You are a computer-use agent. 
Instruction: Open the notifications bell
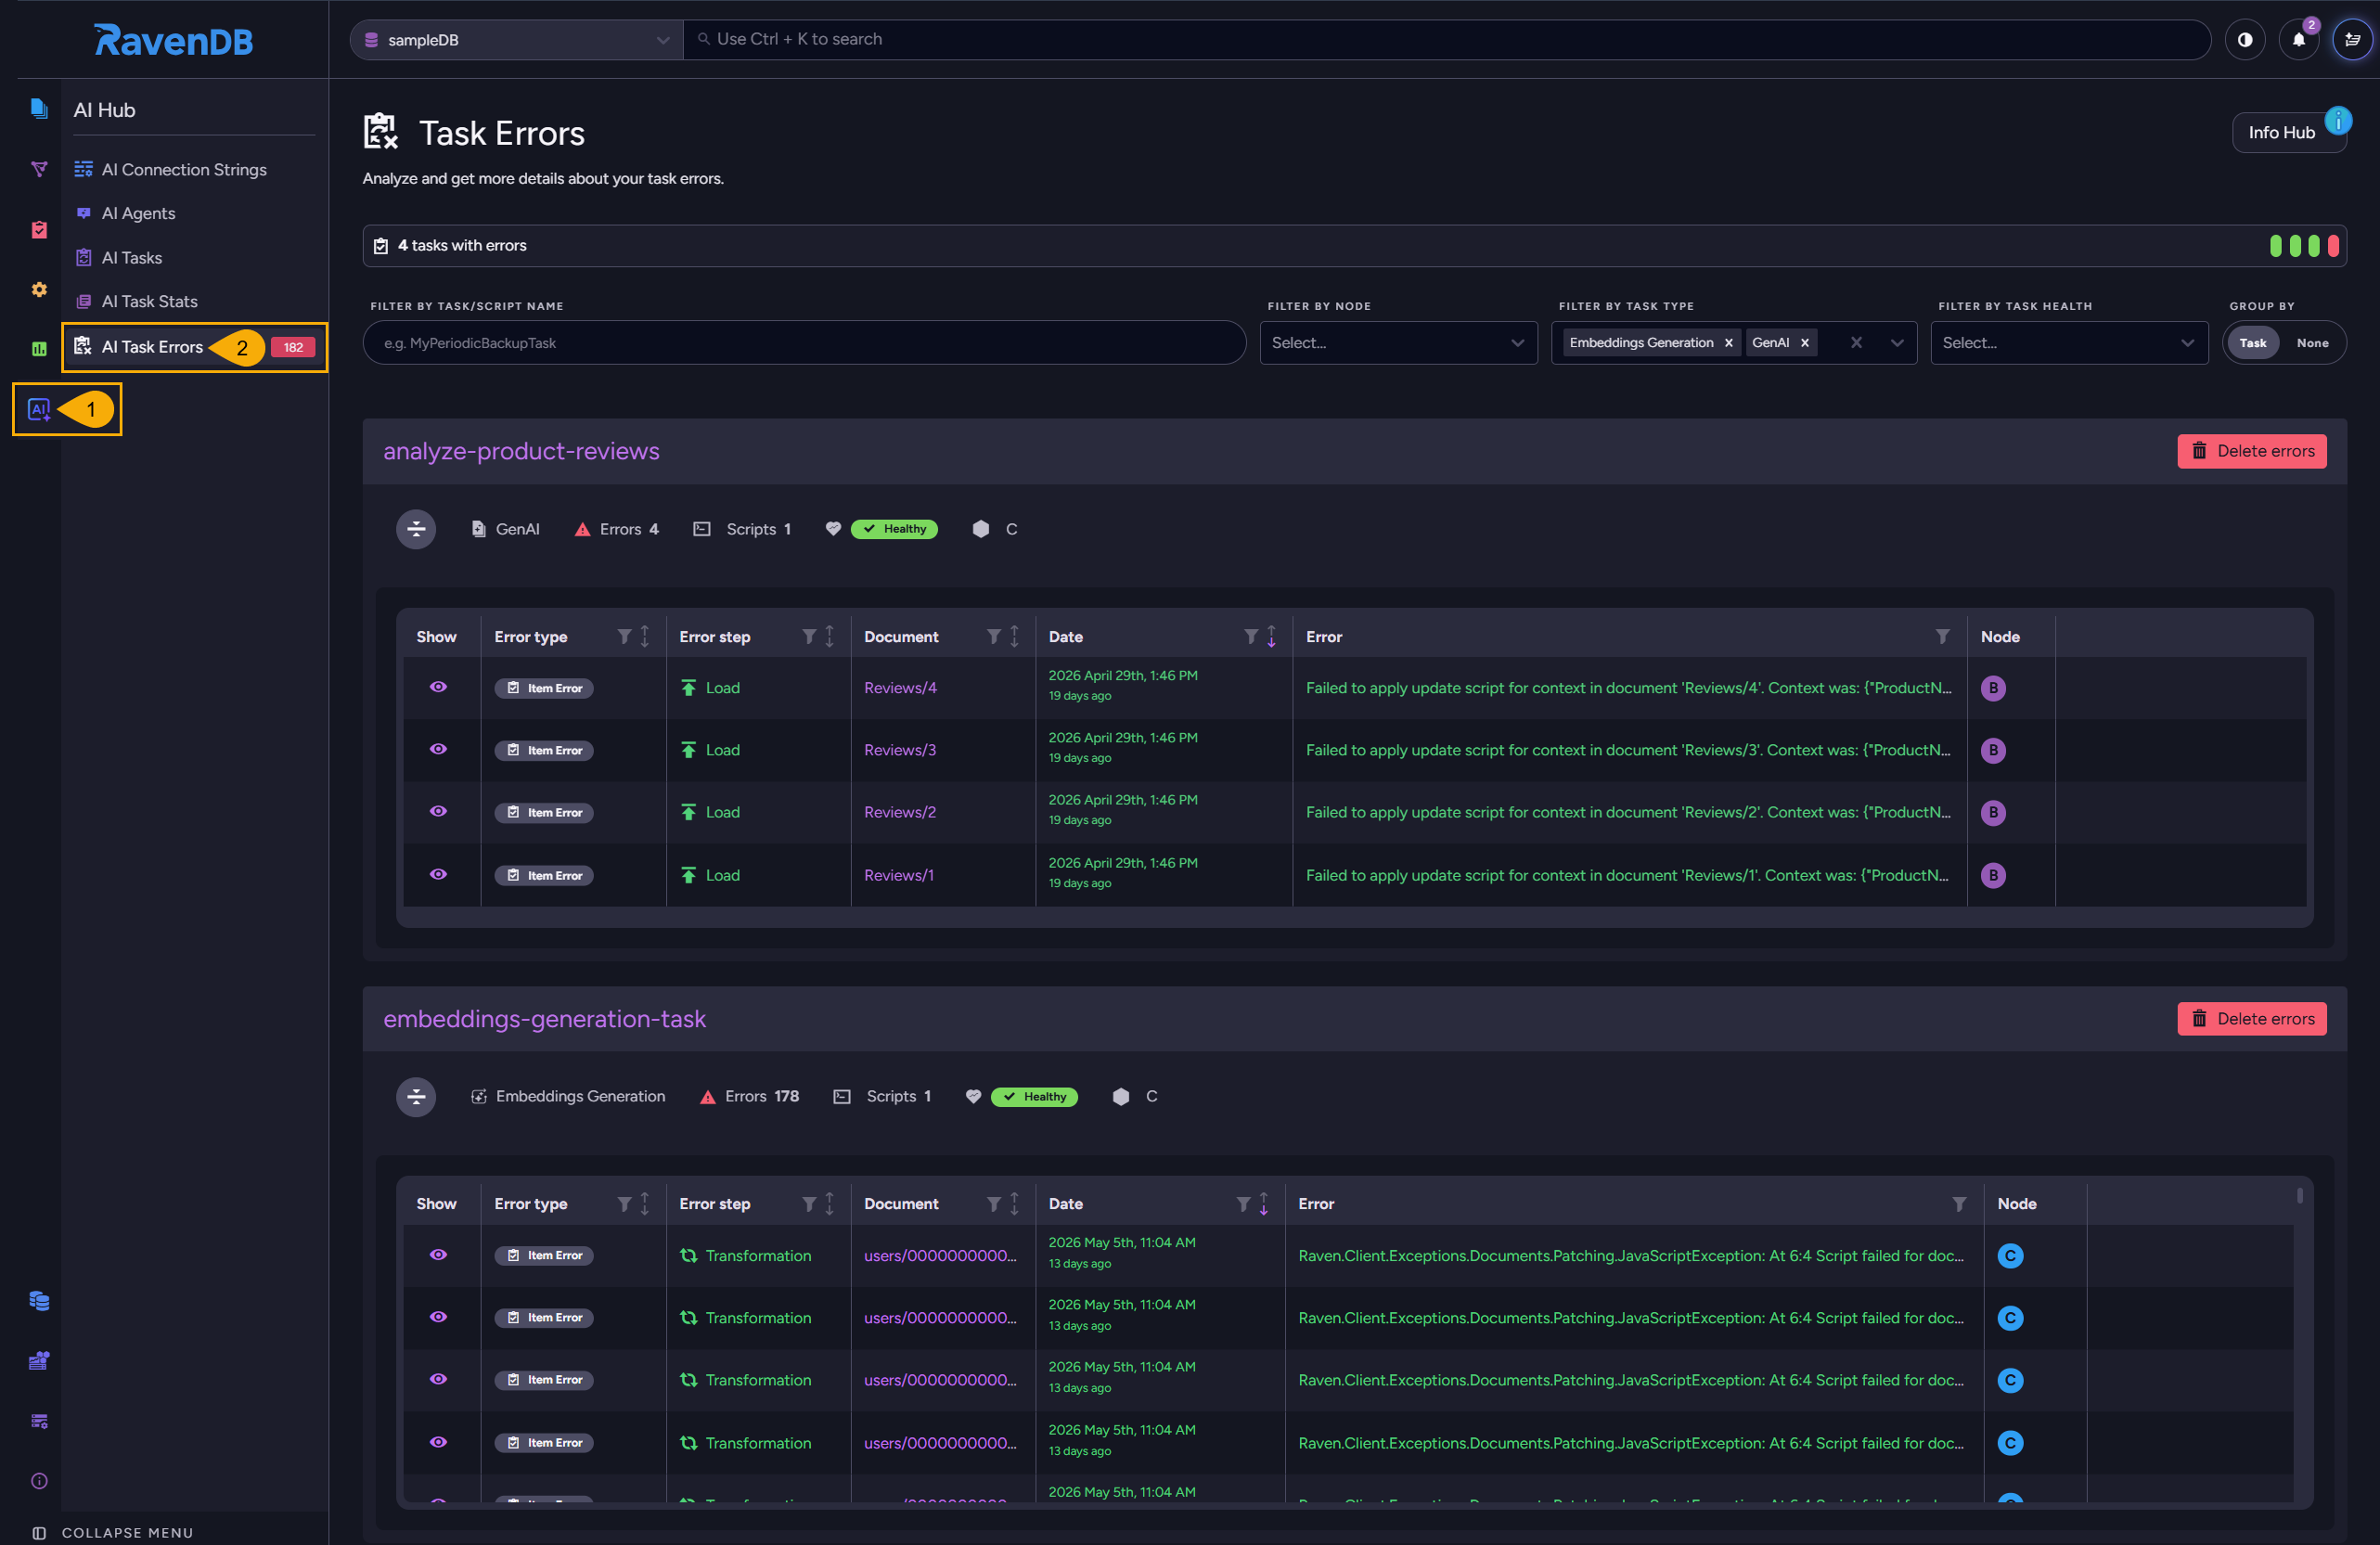[2299, 40]
